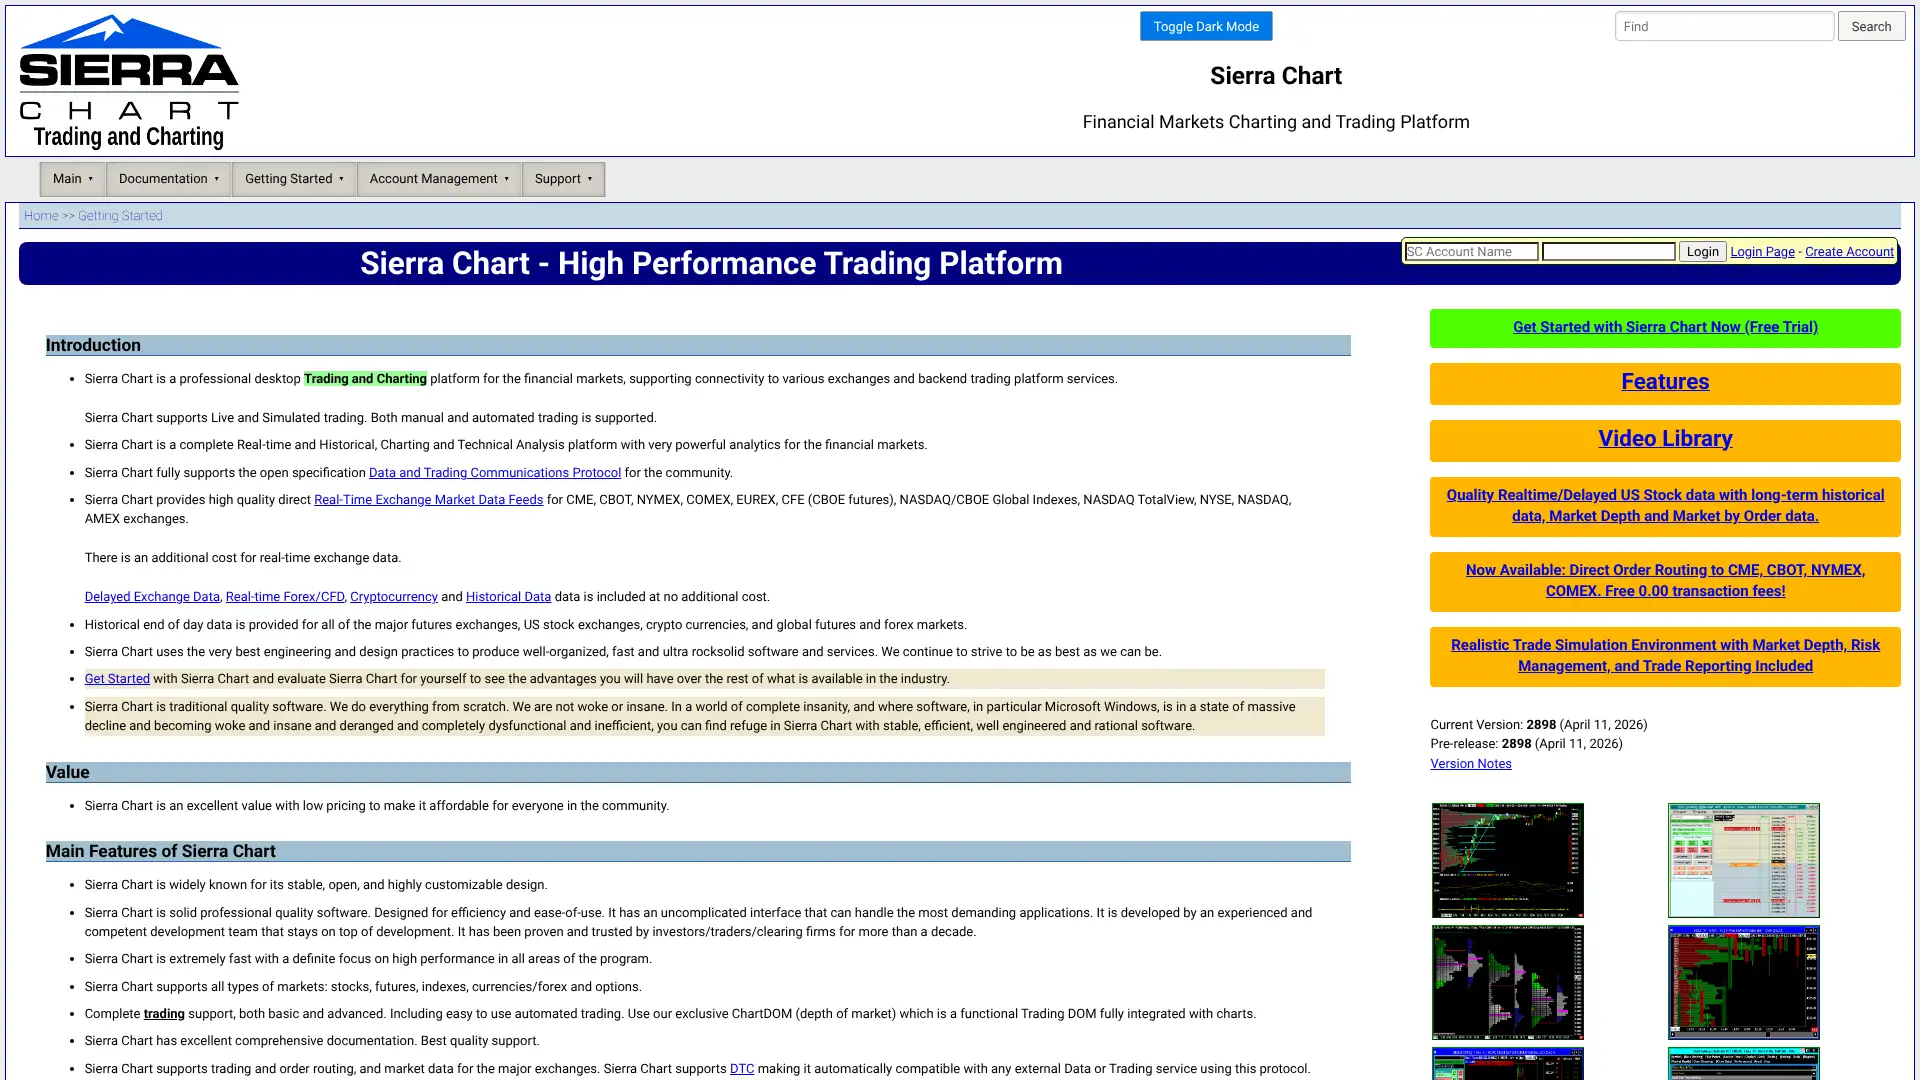Open the bold trading link
The height and width of the screenshot is (1080, 1920).
tap(164, 1014)
